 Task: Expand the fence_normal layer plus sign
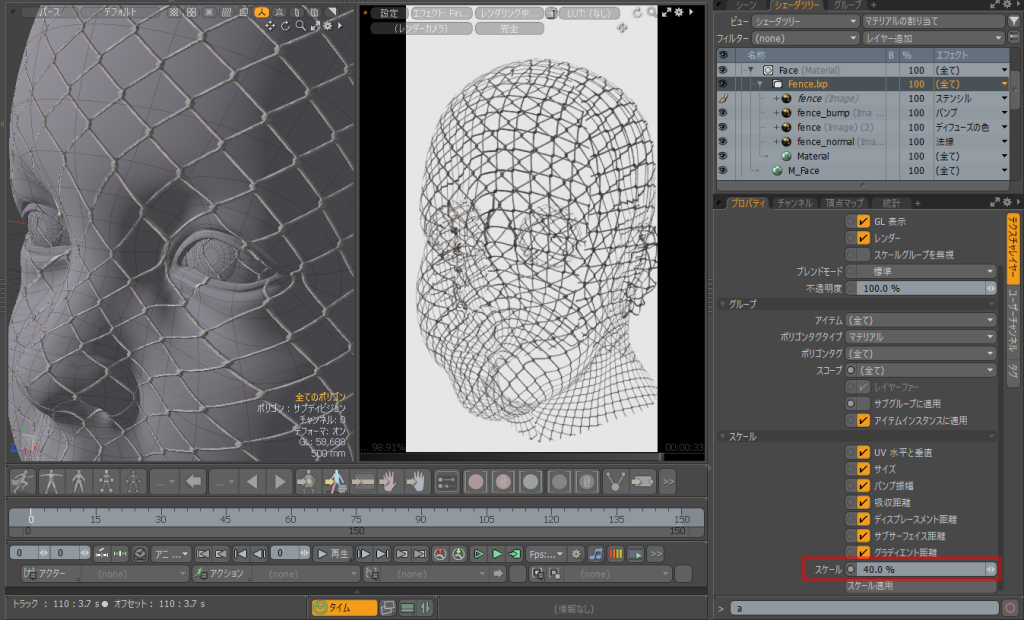point(776,142)
